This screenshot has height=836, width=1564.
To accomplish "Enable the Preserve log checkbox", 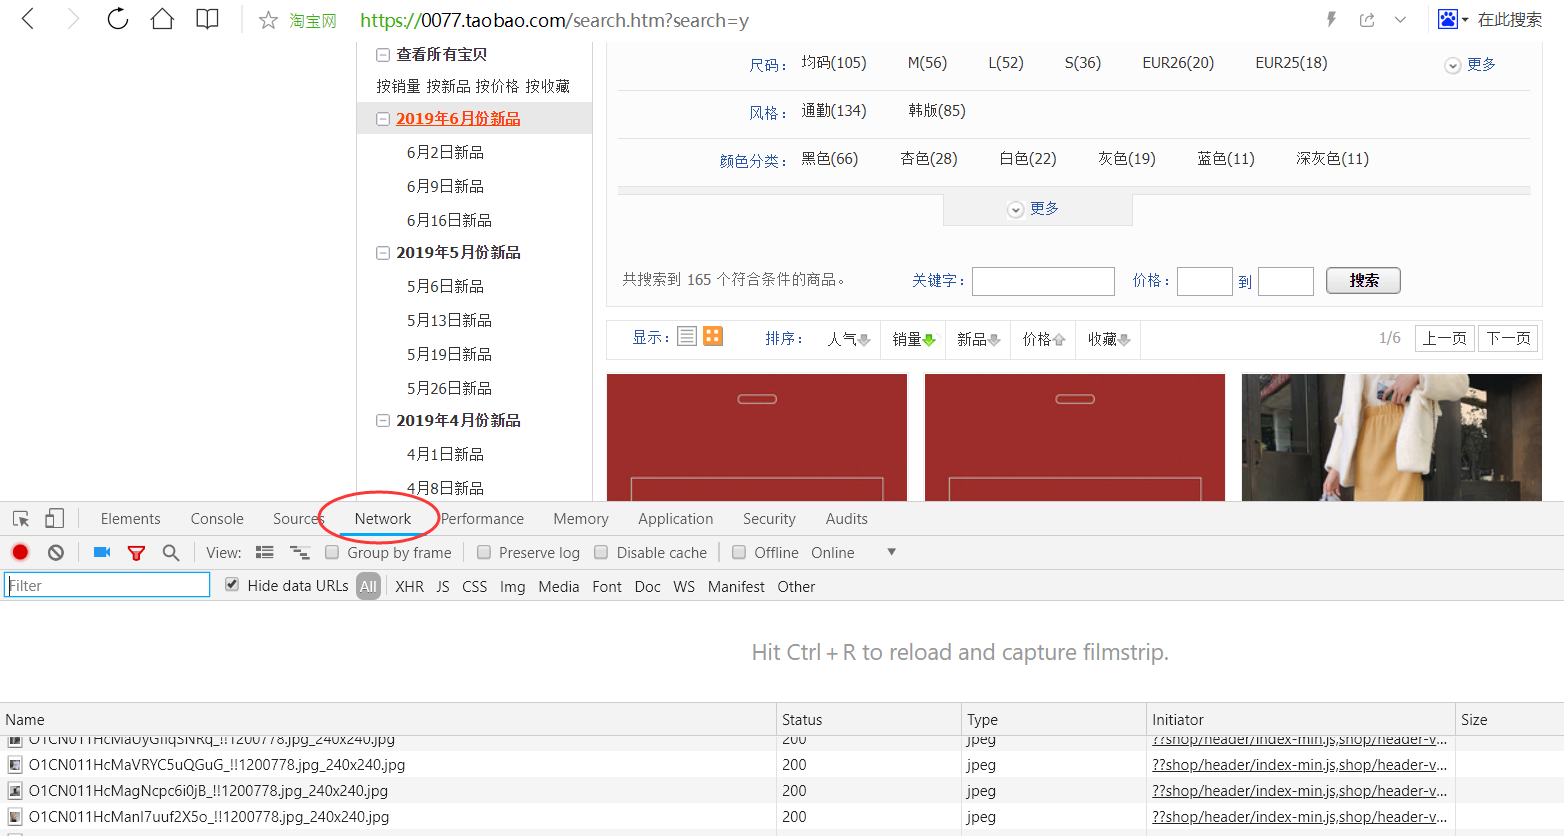I will [x=484, y=552].
